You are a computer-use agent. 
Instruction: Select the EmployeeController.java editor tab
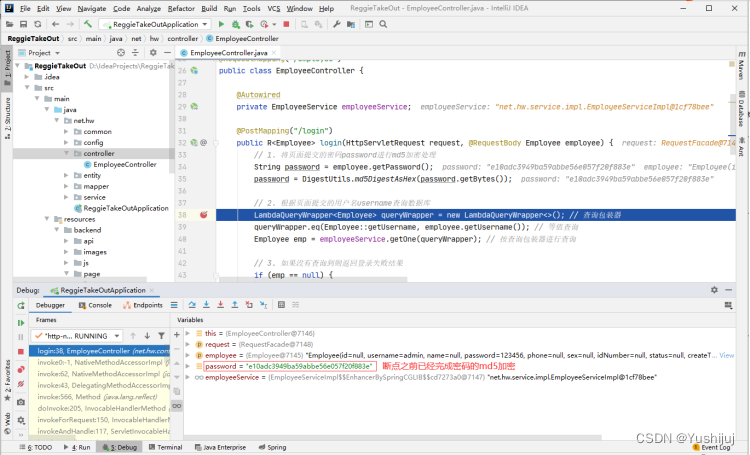click(228, 53)
